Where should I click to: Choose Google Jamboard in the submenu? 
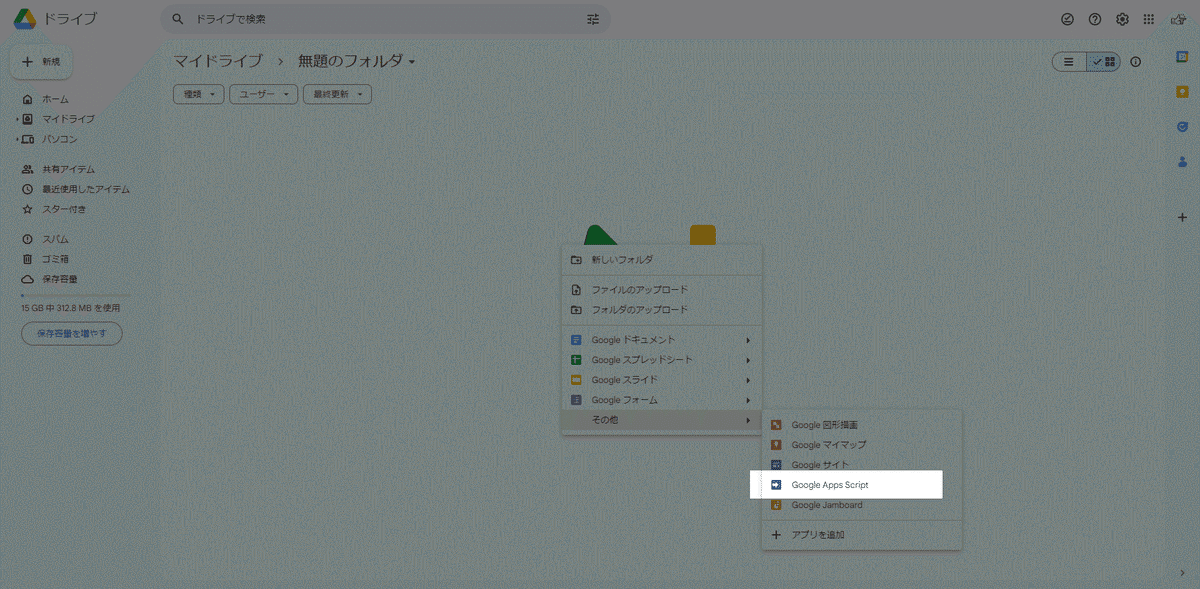[861, 505]
